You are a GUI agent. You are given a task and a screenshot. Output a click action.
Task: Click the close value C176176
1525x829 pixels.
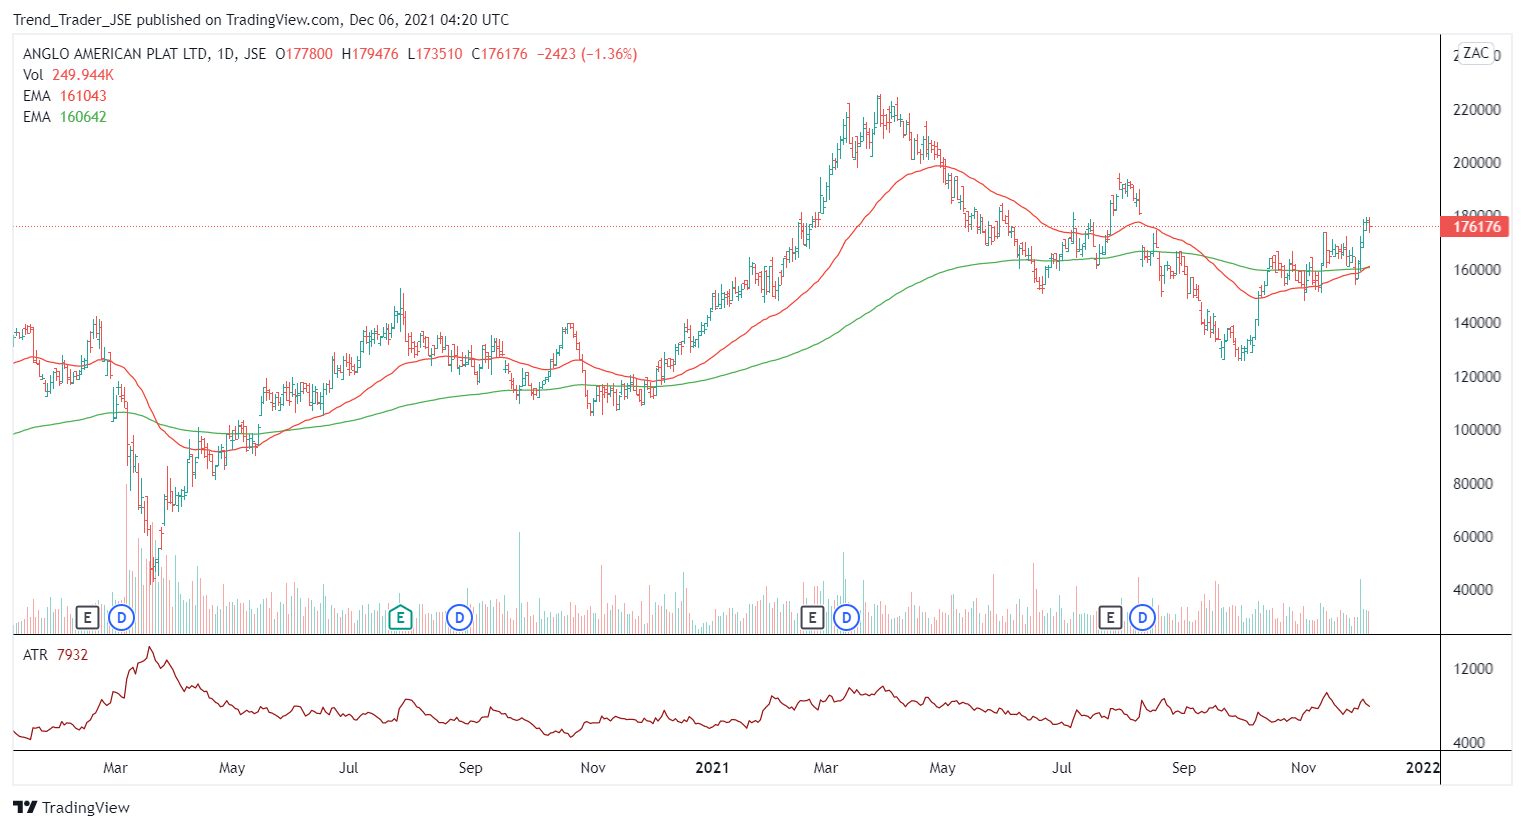click(x=499, y=54)
